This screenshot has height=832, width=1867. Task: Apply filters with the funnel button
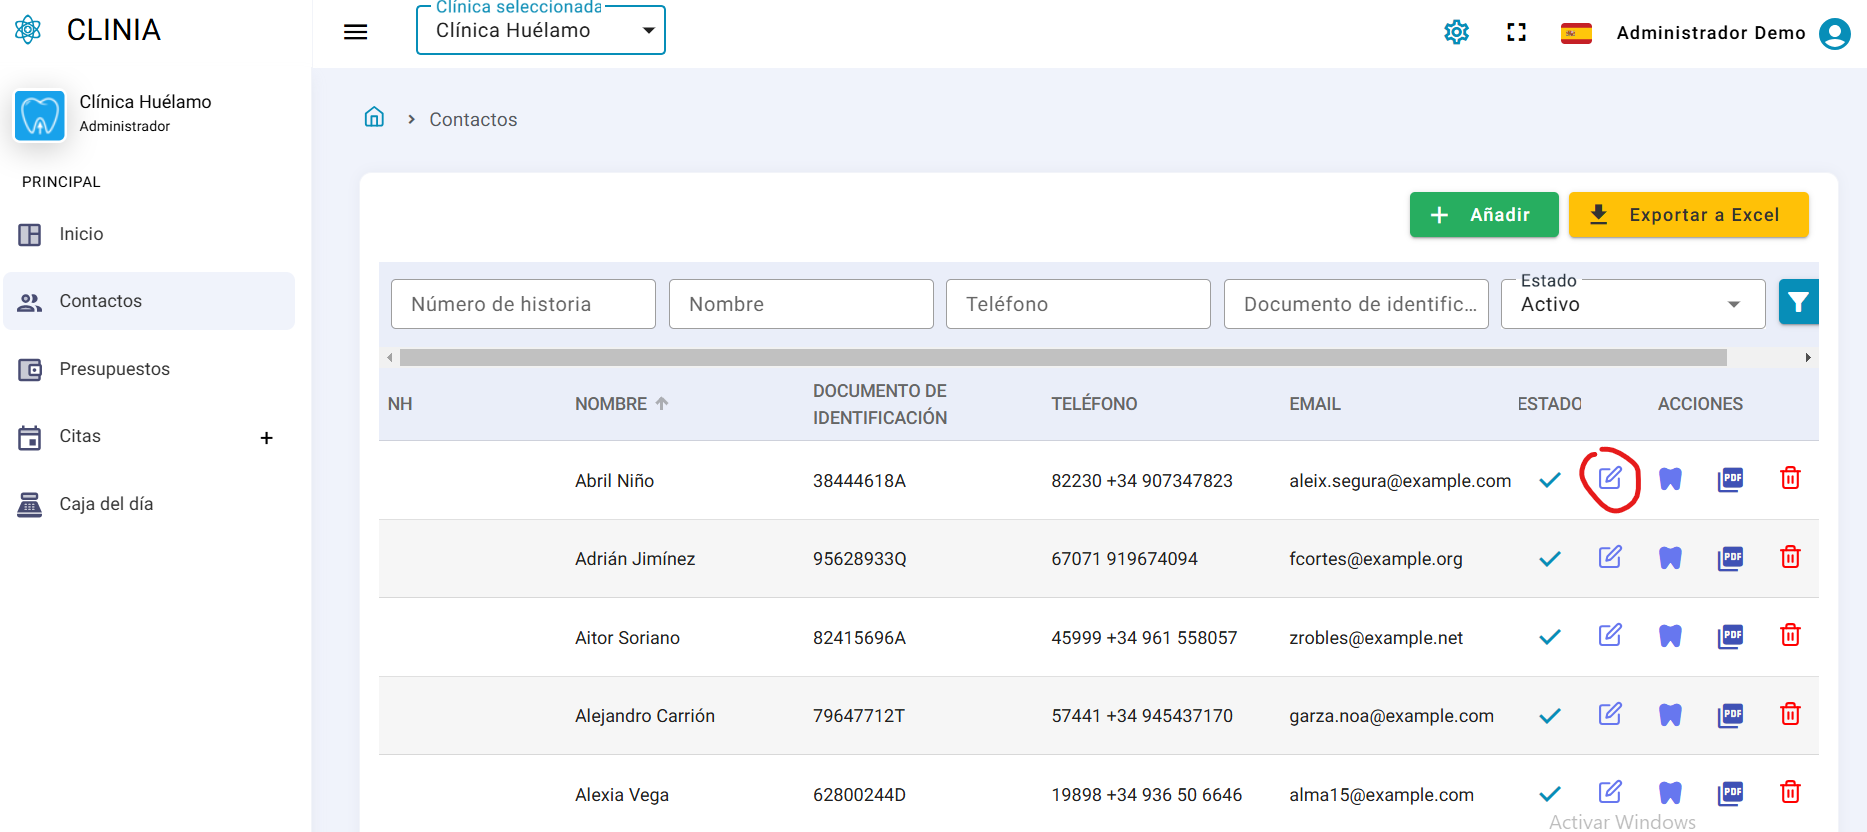(1798, 302)
